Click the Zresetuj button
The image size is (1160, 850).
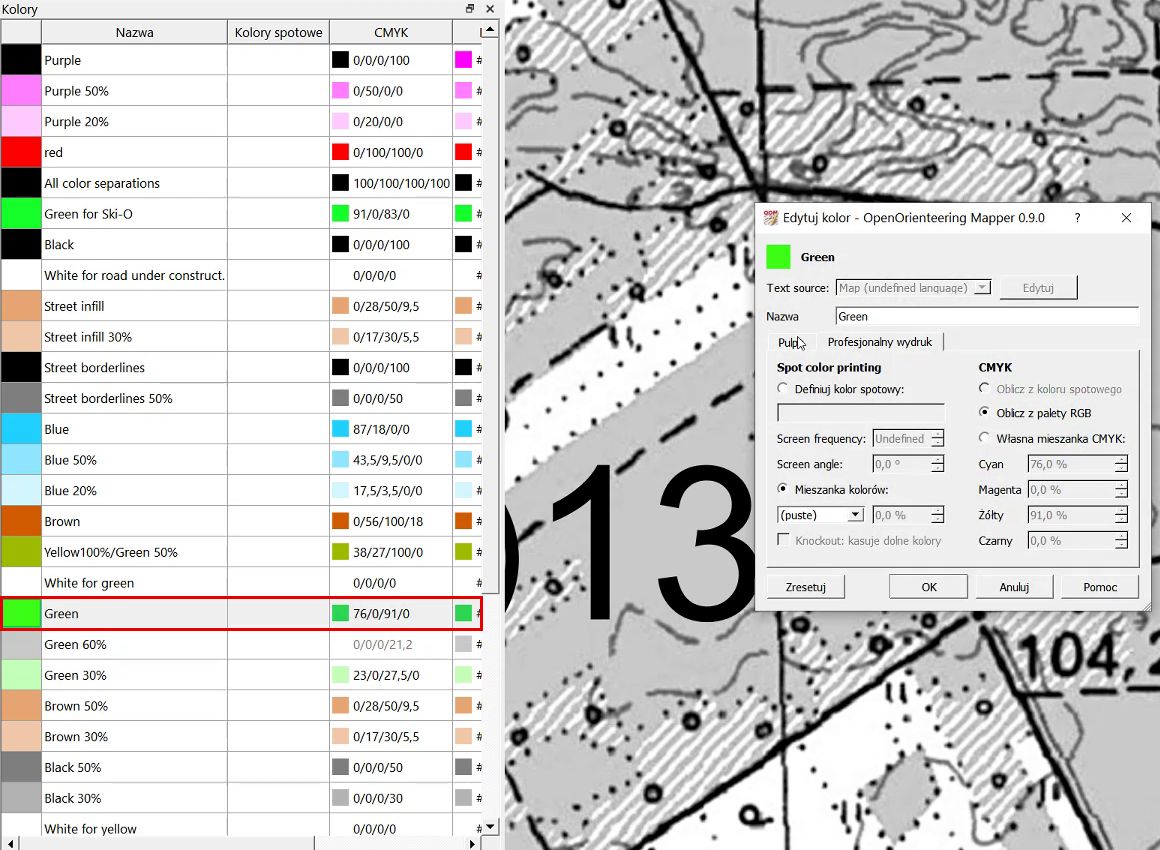click(806, 587)
